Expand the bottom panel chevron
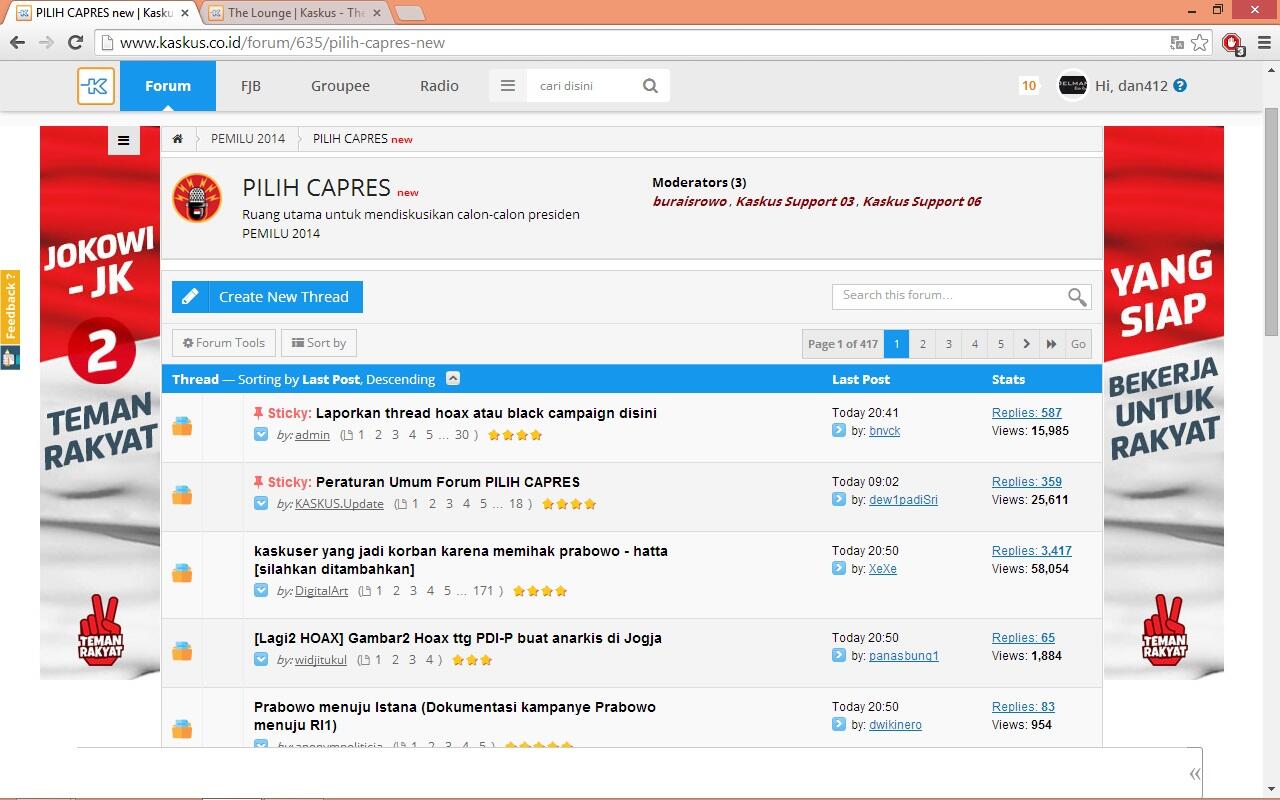Image resolution: width=1280 pixels, height=800 pixels. pos(1194,774)
